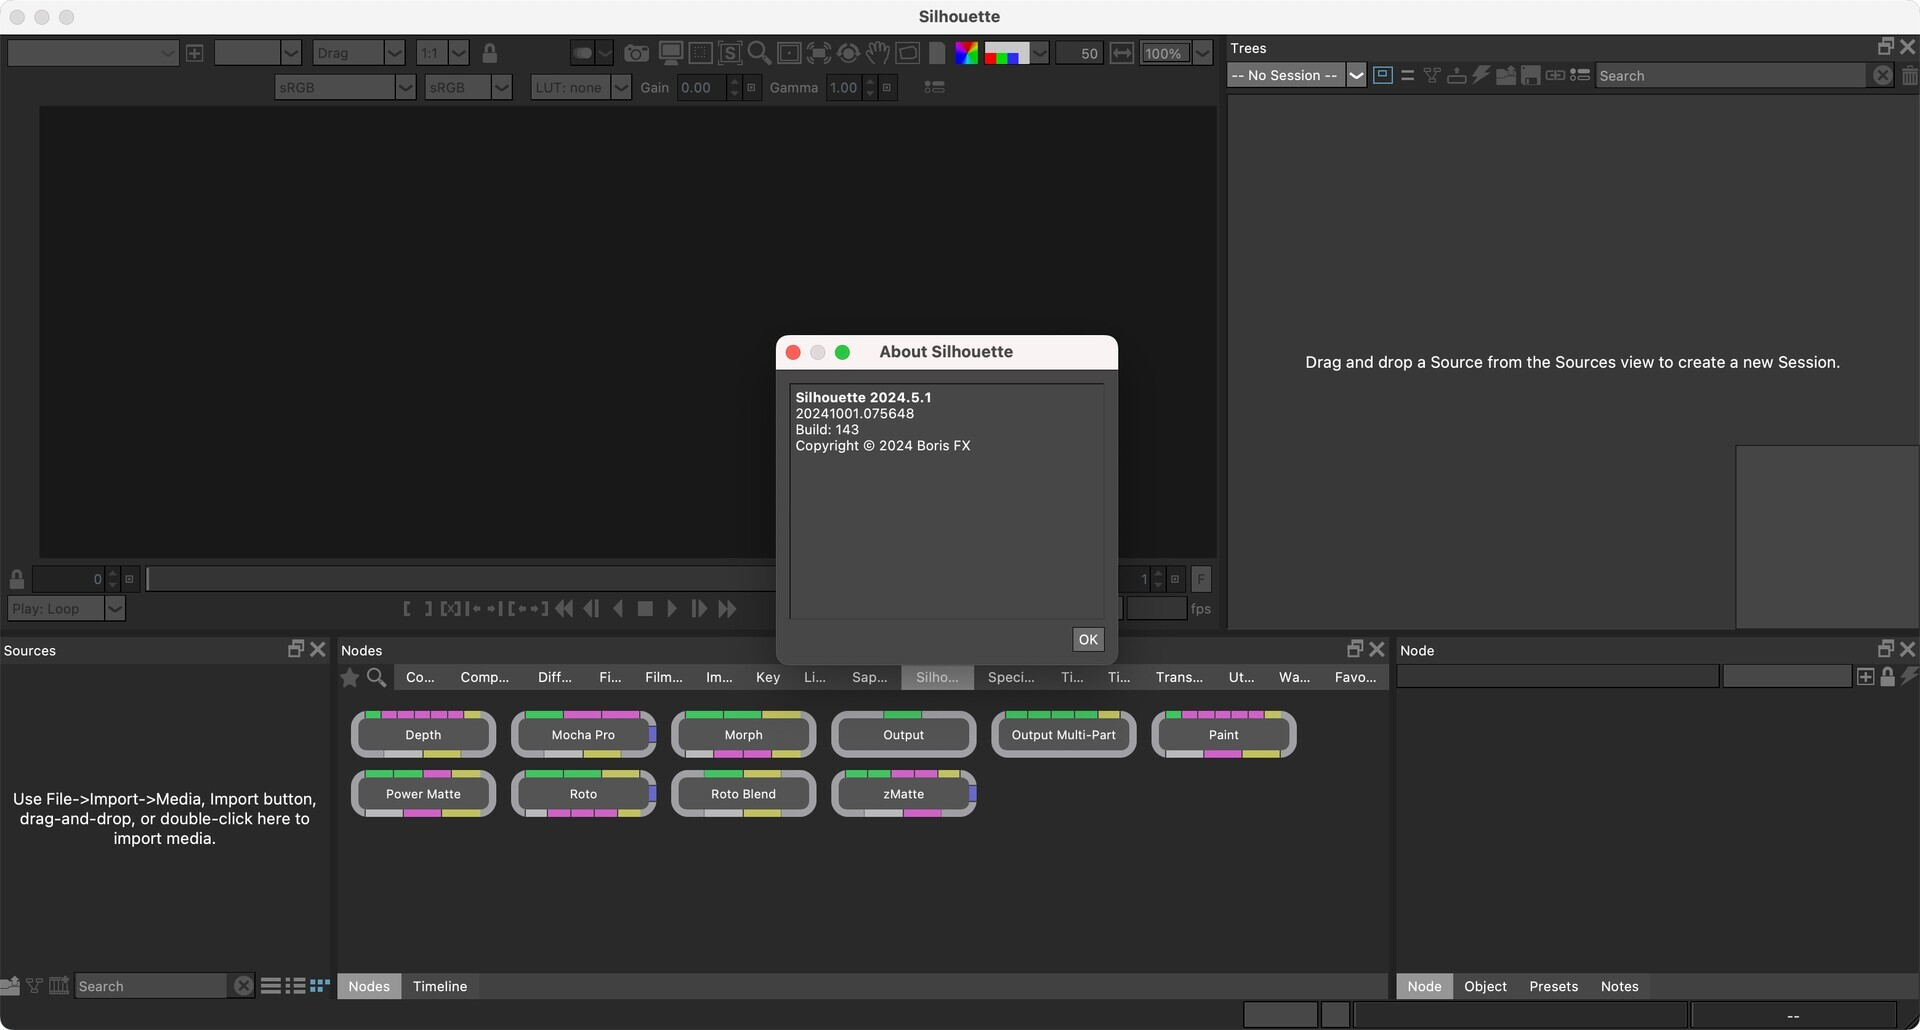Click the RGB color channels icon
The image size is (1920, 1030).
[x=966, y=53]
